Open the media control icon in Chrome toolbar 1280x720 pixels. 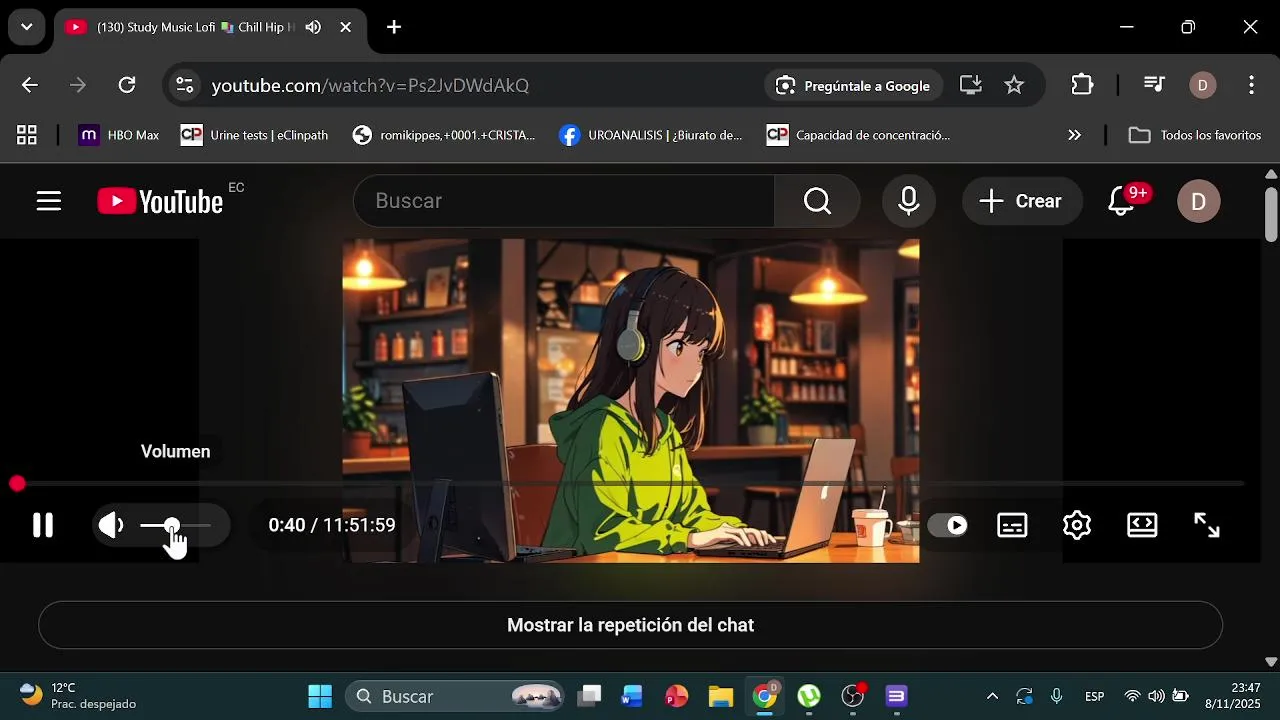coord(1154,85)
